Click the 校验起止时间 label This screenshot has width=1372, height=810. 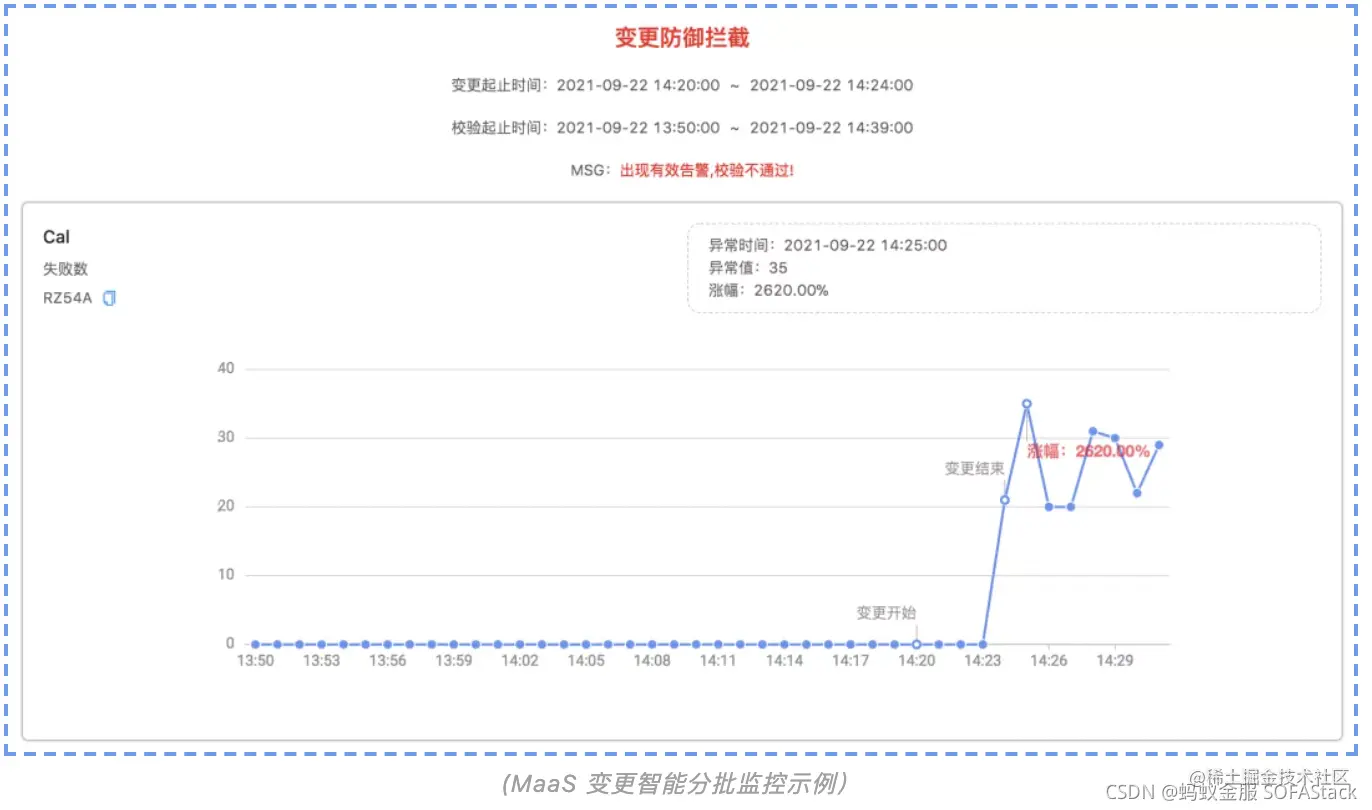tap(499, 128)
